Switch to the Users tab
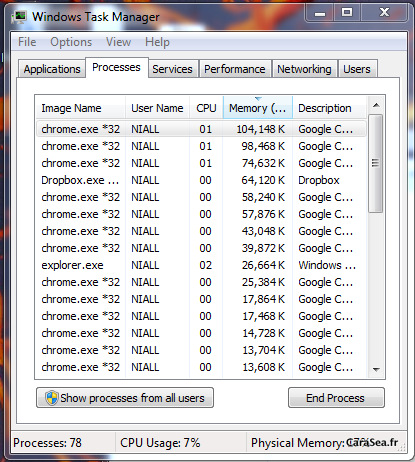This screenshot has width=415, height=462. 357,69
